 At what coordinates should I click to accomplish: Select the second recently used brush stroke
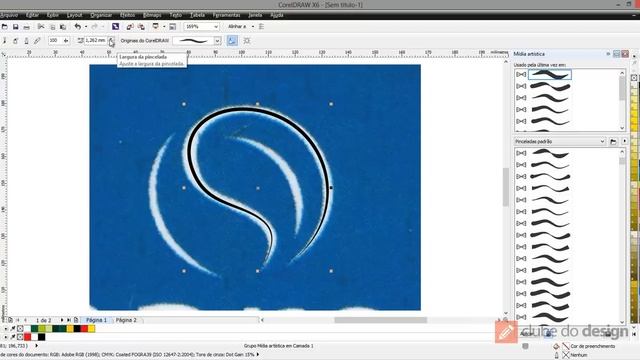click(549, 86)
